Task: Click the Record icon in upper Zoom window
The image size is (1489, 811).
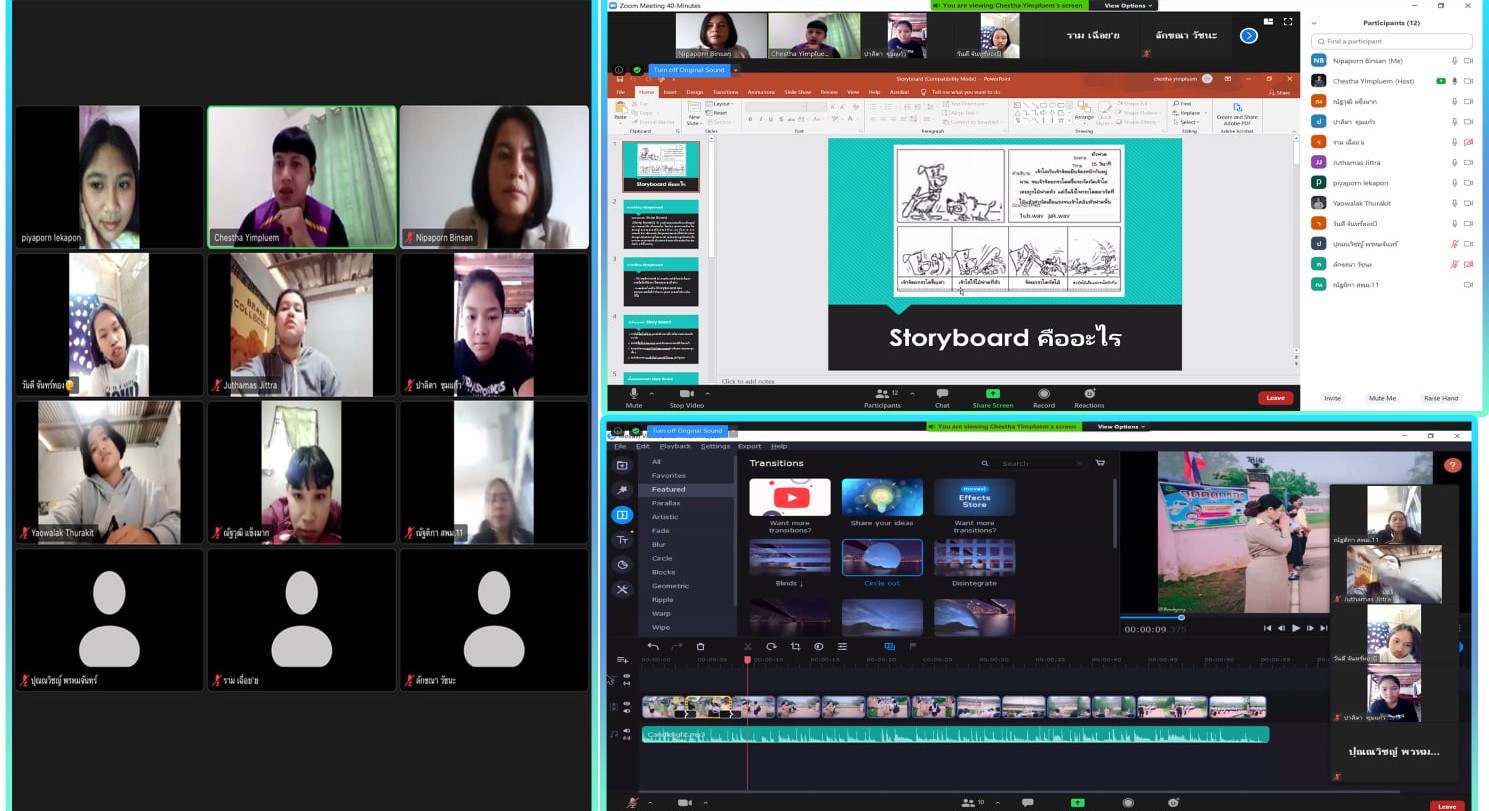Action: [1043, 394]
